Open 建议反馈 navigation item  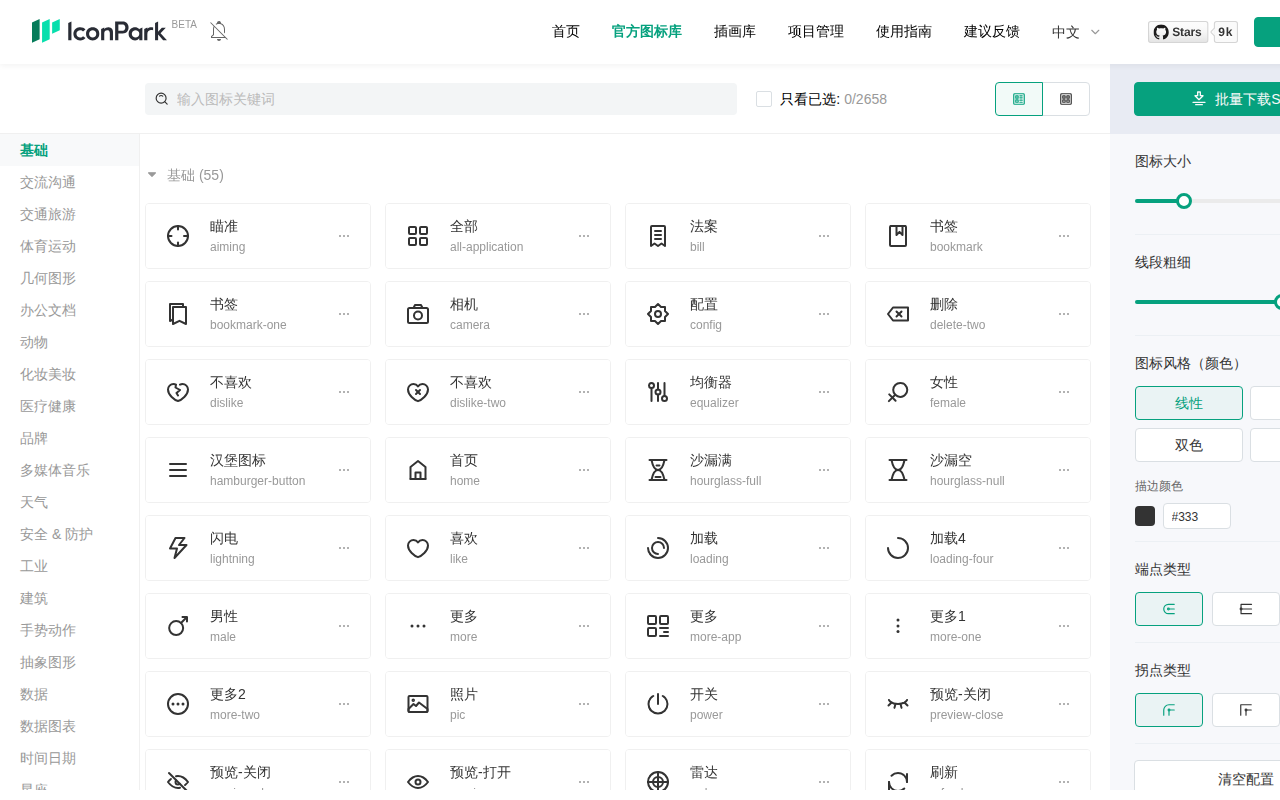[992, 32]
